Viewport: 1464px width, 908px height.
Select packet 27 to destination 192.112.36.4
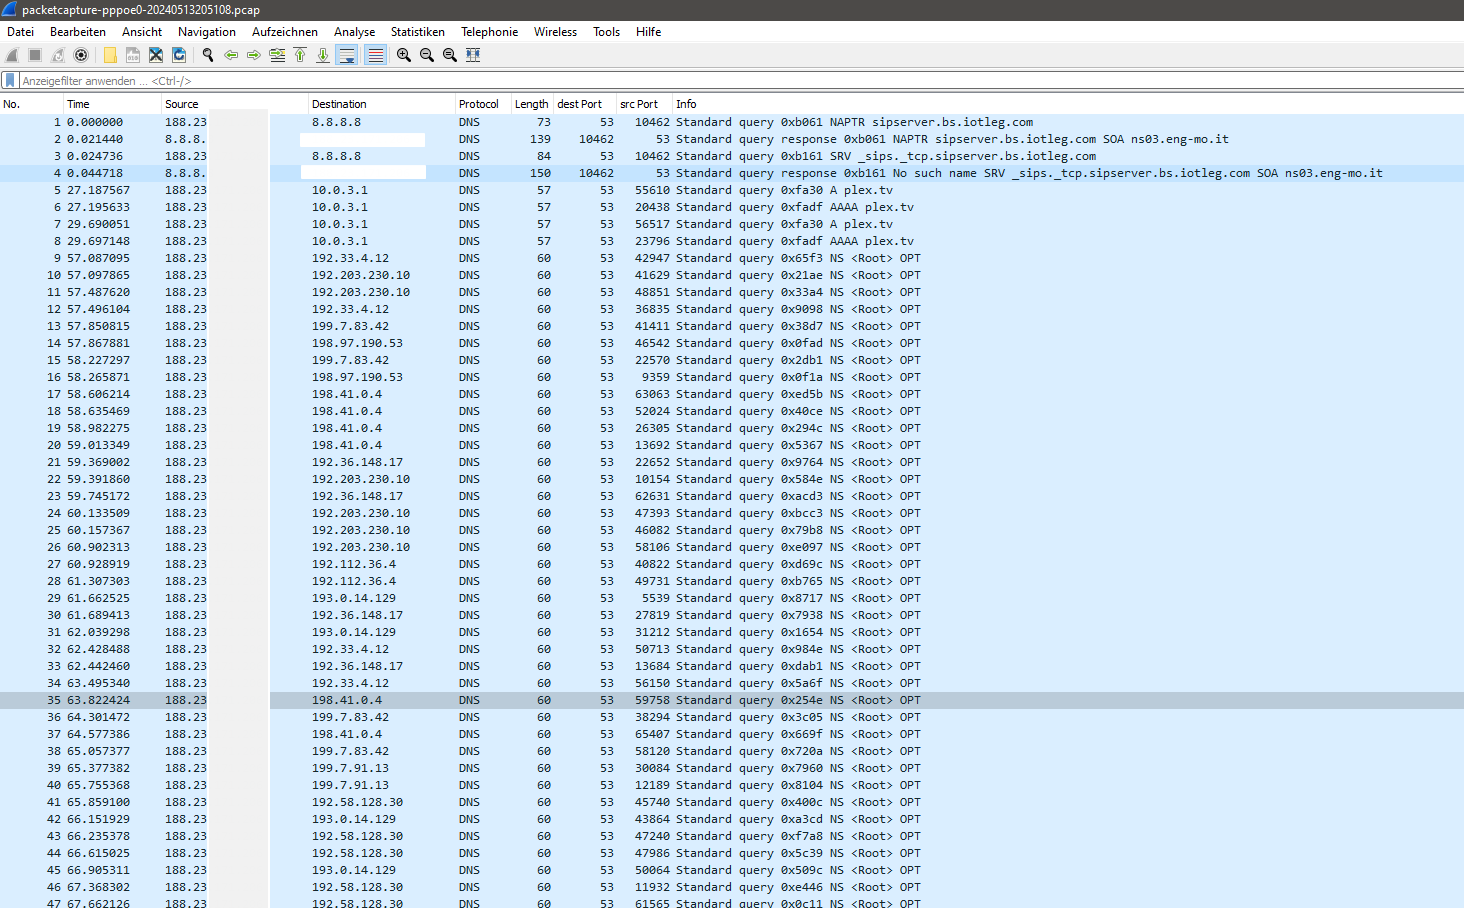732,564
